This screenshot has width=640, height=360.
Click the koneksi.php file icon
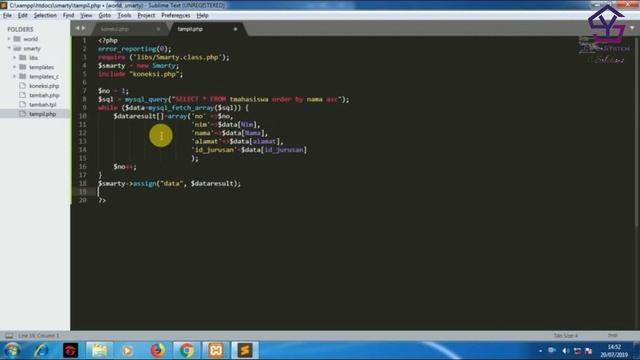(x=22, y=86)
